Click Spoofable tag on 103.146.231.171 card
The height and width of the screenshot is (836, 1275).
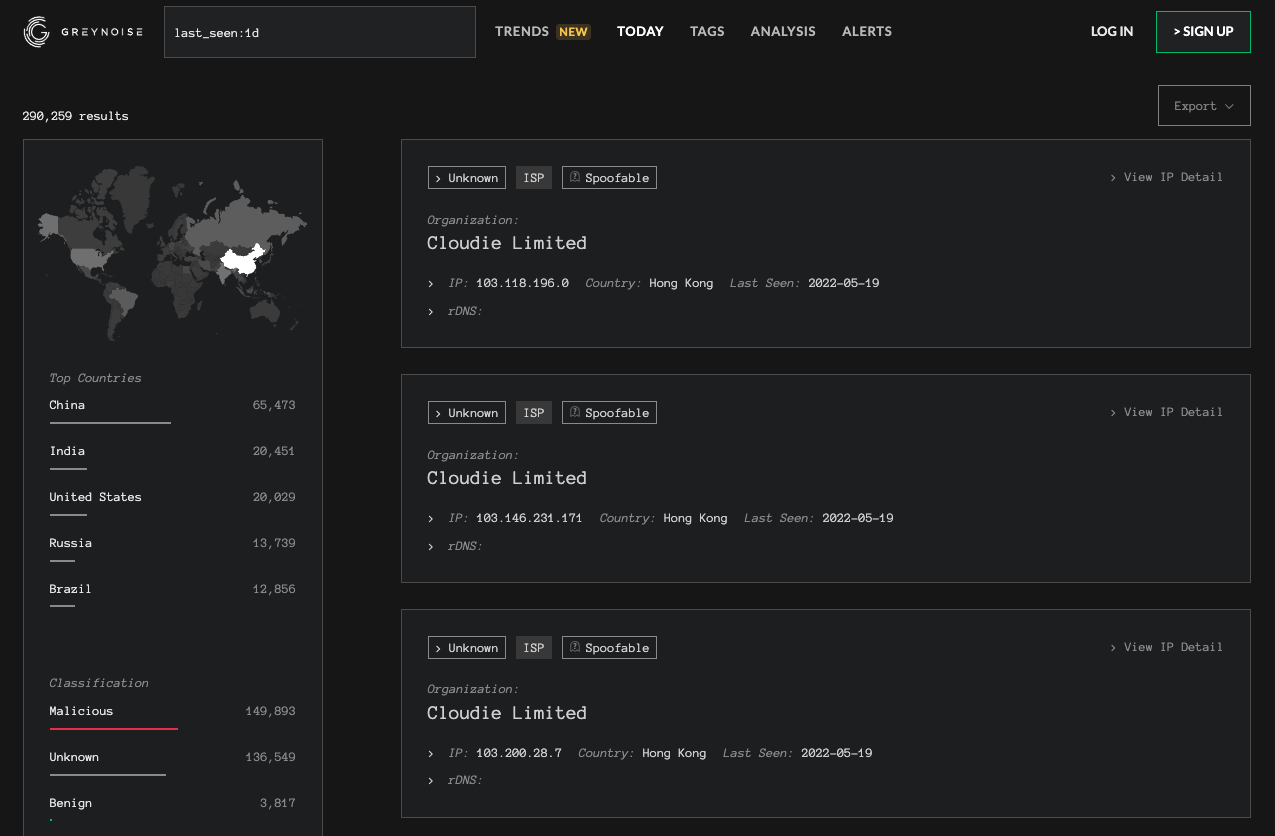(609, 413)
